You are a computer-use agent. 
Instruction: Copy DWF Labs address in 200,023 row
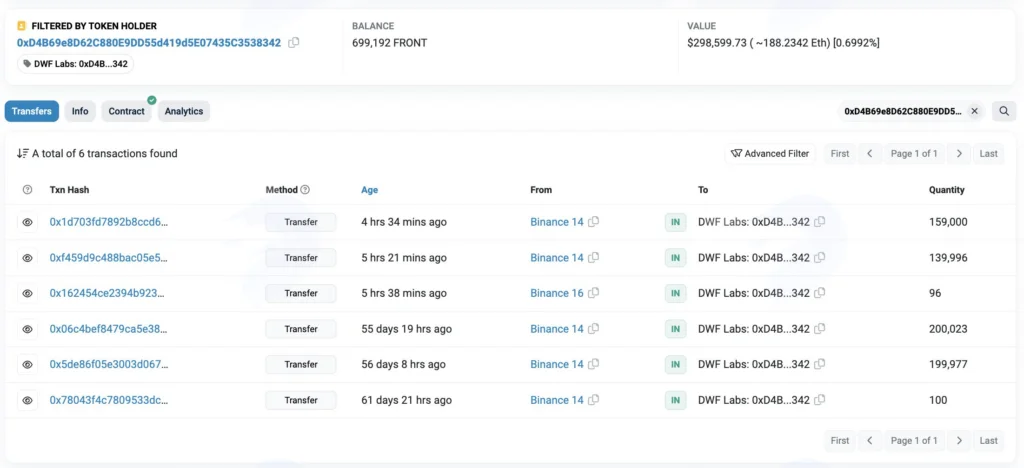click(820, 329)
